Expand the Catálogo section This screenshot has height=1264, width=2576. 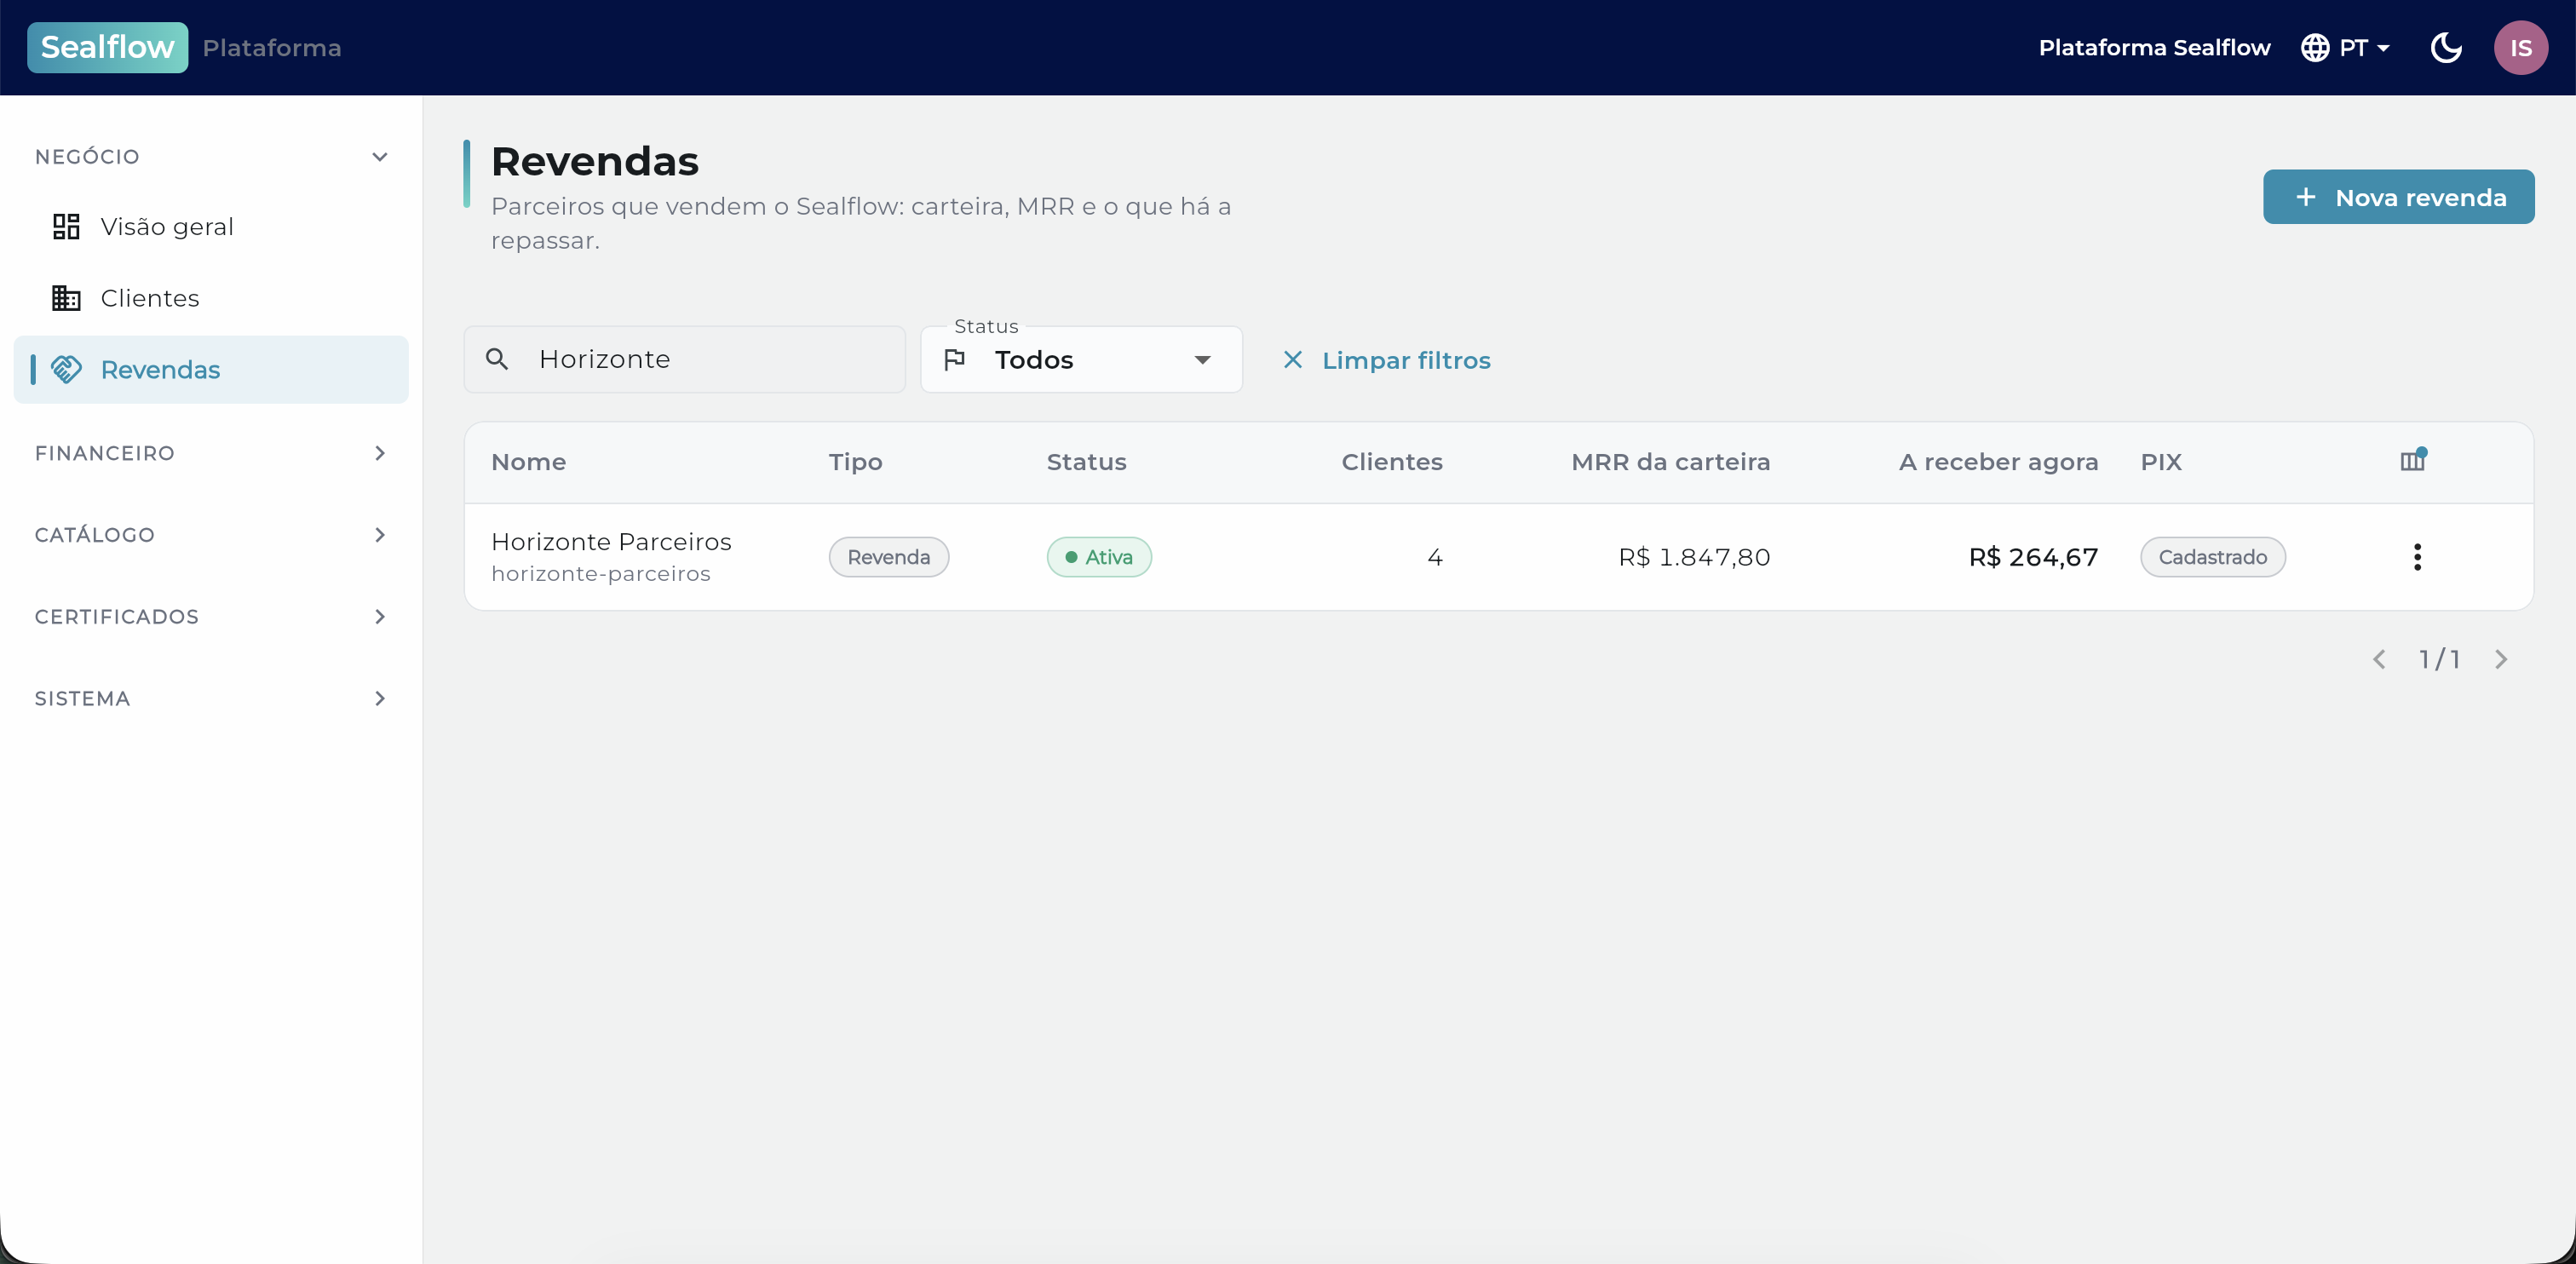[211, 534]
